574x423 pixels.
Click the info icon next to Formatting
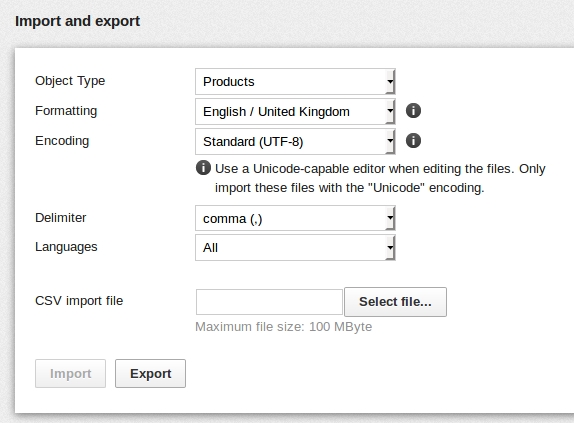413,111
